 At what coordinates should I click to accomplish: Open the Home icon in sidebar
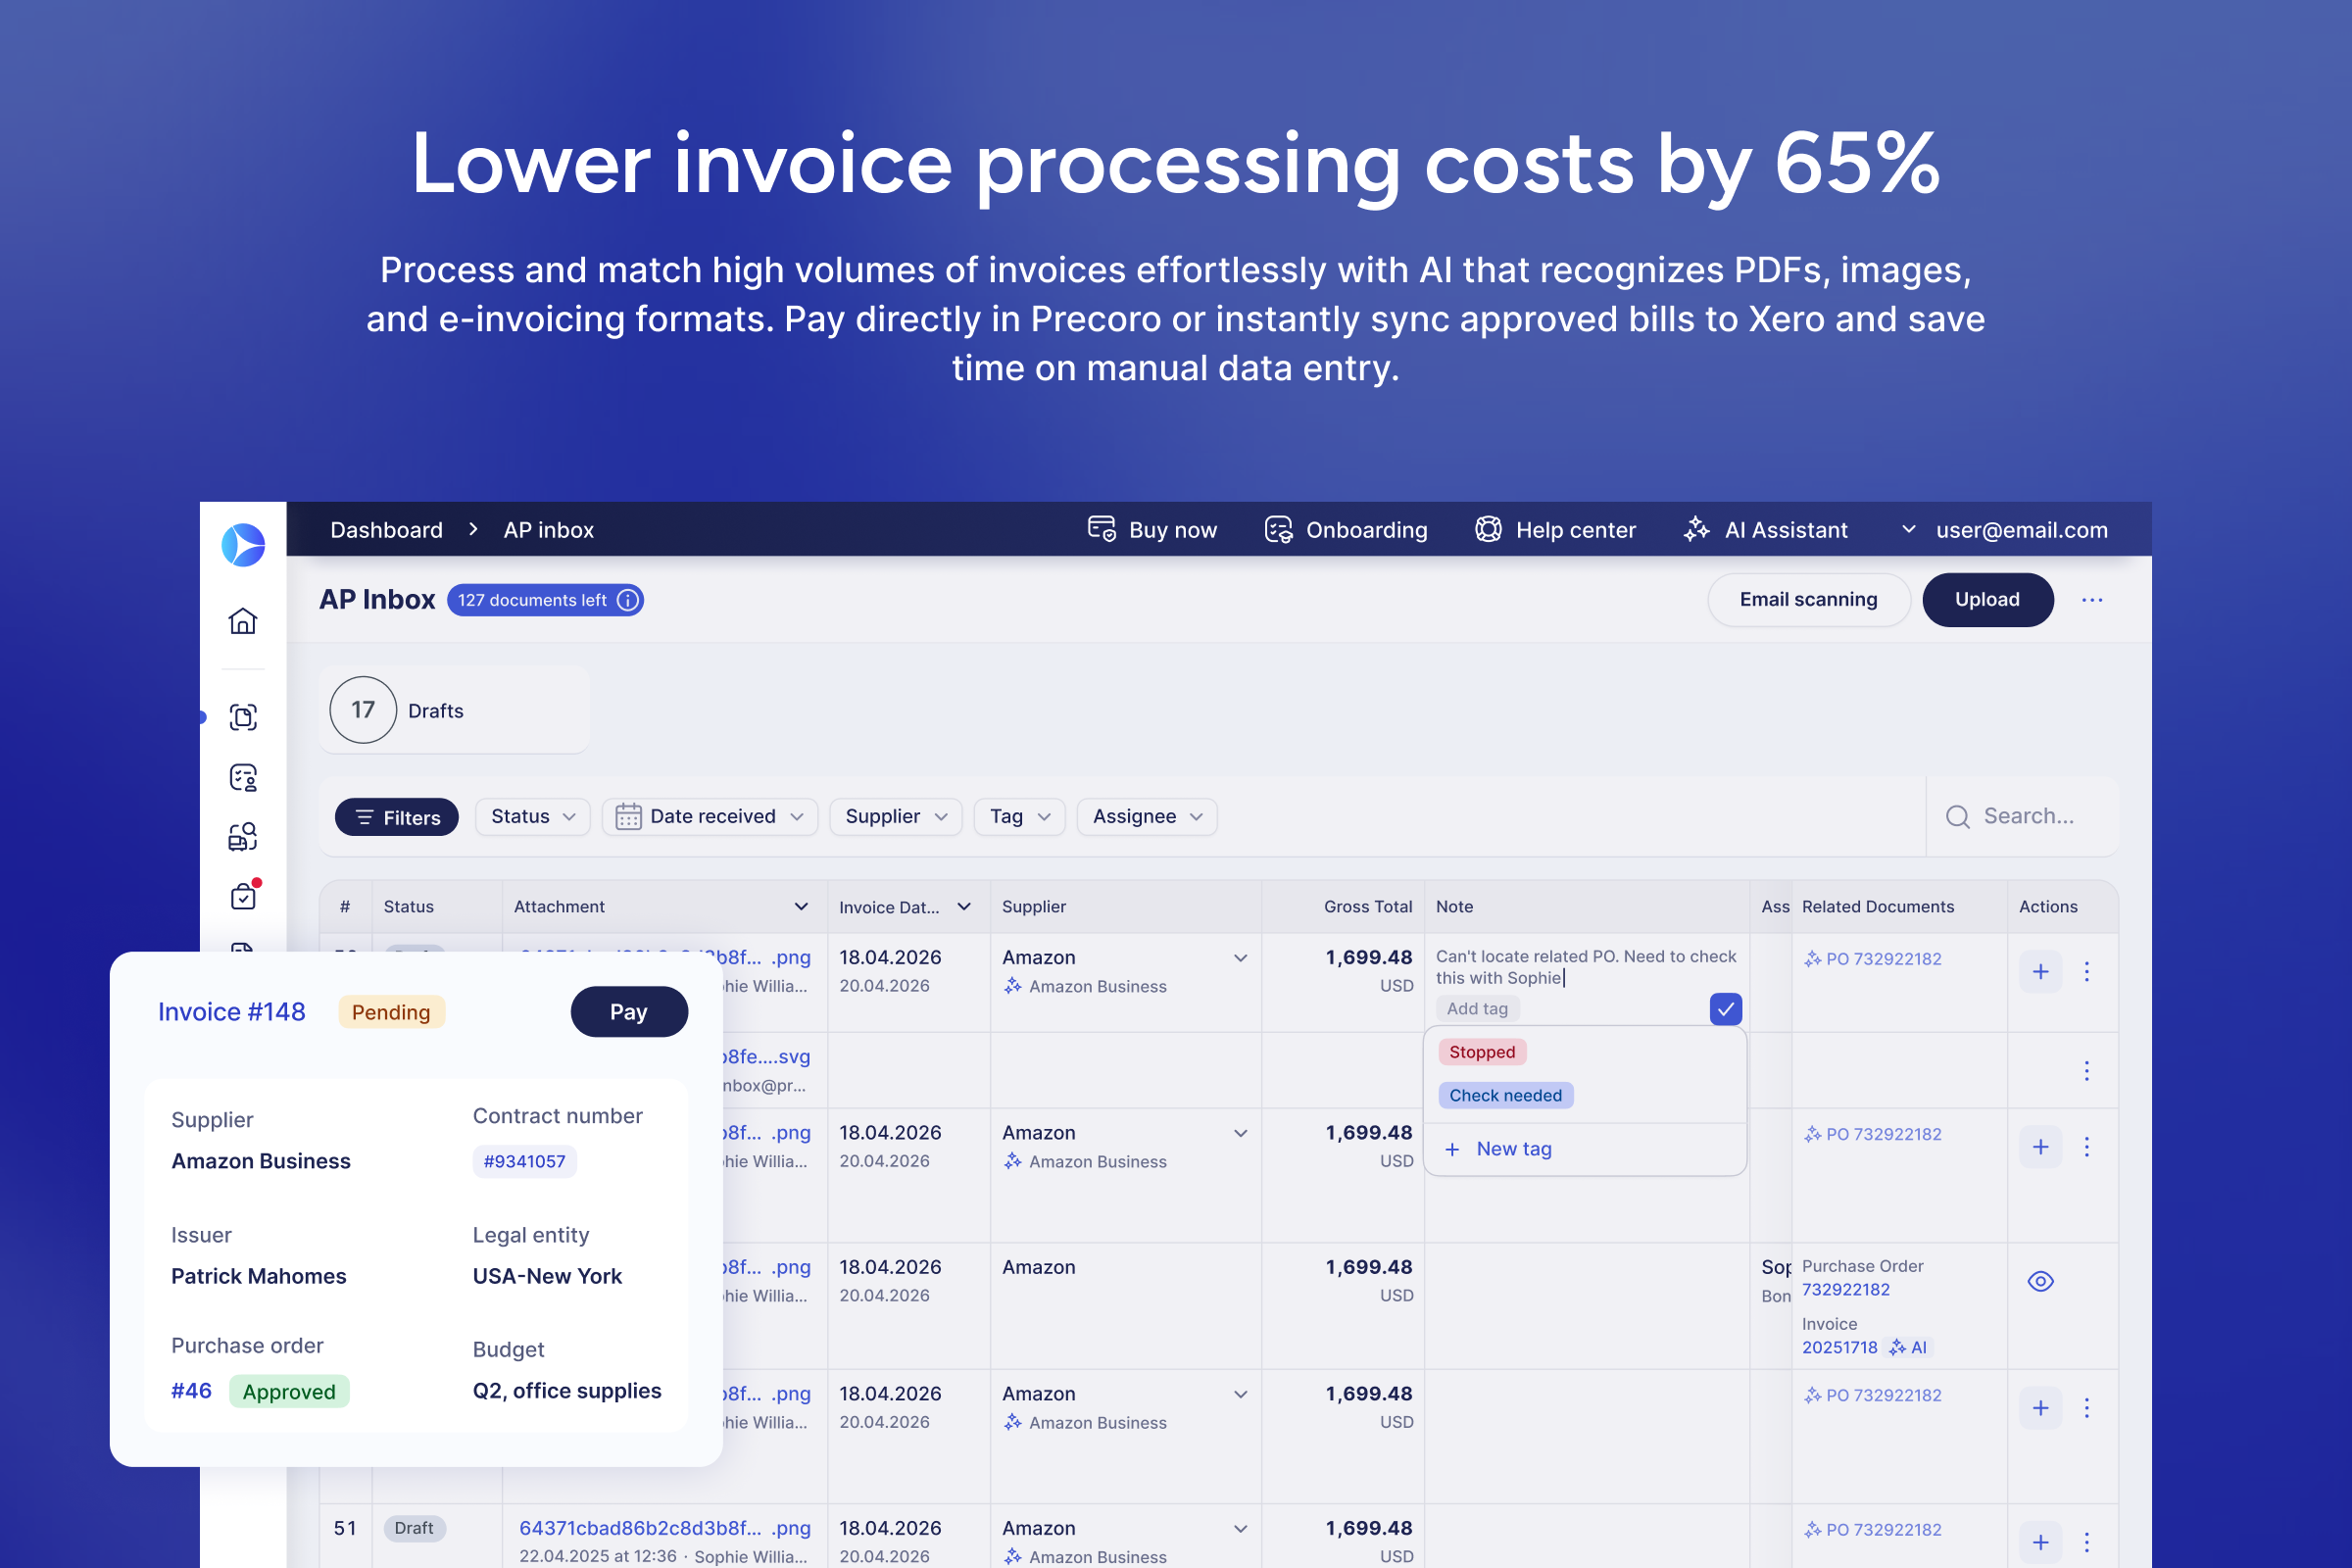243,621
